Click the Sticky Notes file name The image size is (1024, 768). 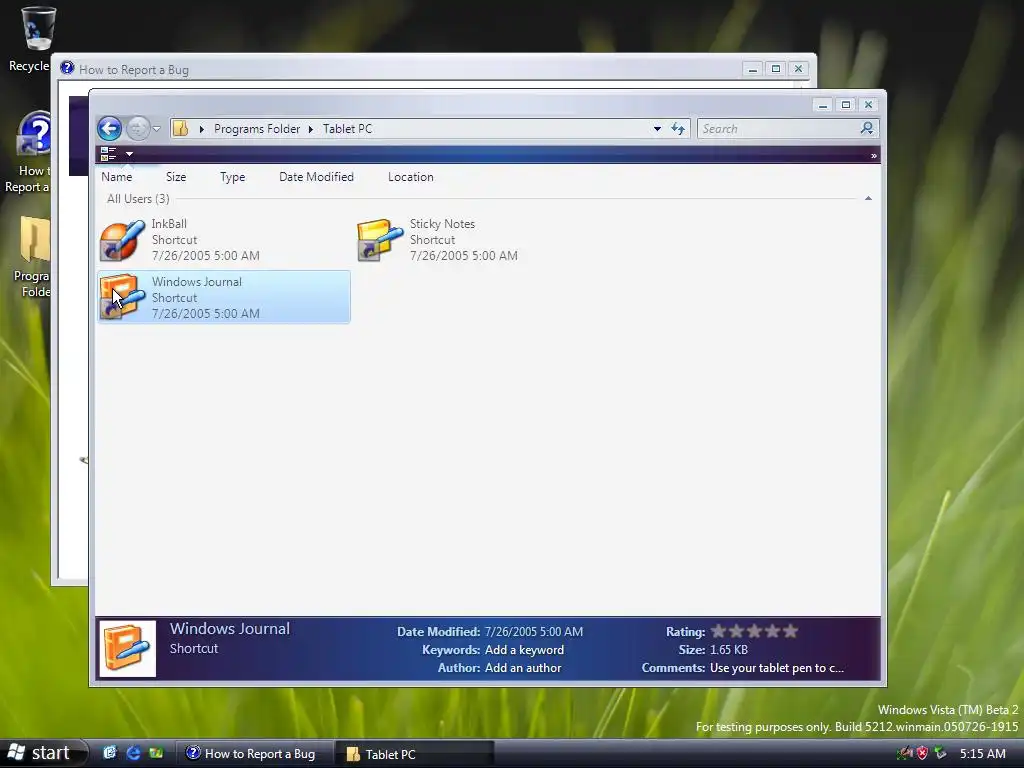point(442,223)
